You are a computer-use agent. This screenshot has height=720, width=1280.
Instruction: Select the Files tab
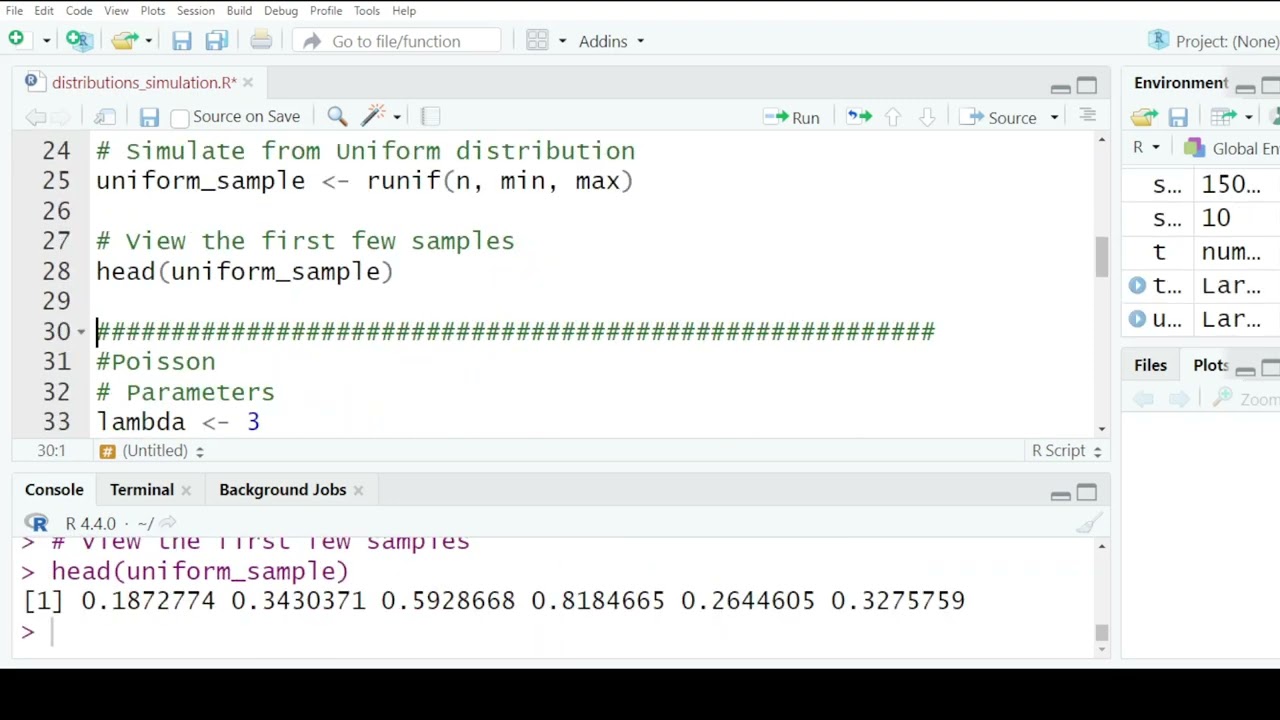1150,366
